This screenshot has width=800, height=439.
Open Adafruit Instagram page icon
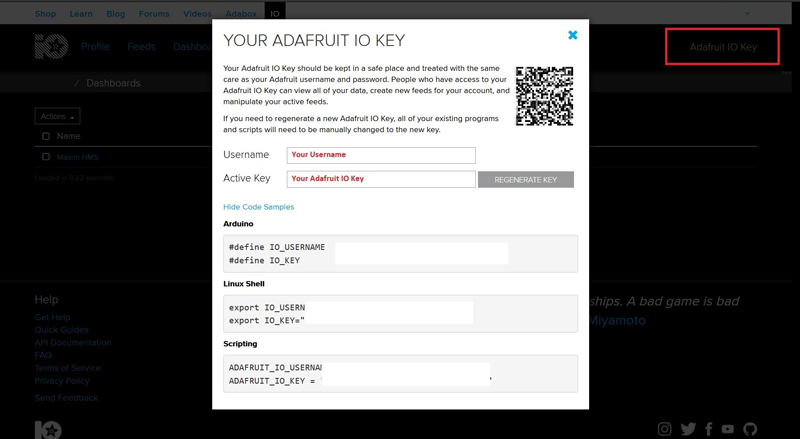click(x=666, y=429)
